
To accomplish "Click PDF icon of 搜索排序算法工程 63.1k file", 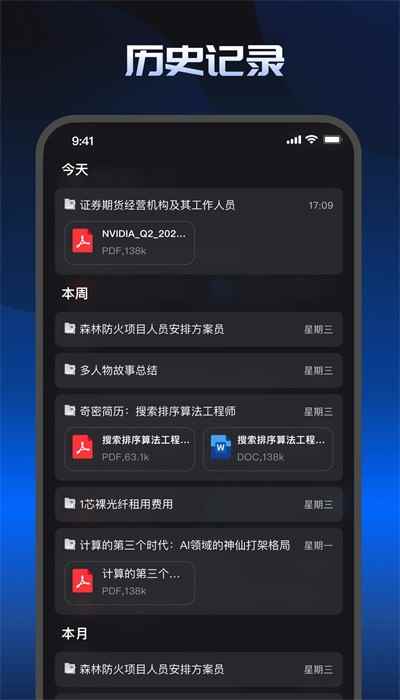I will (83, 447).
